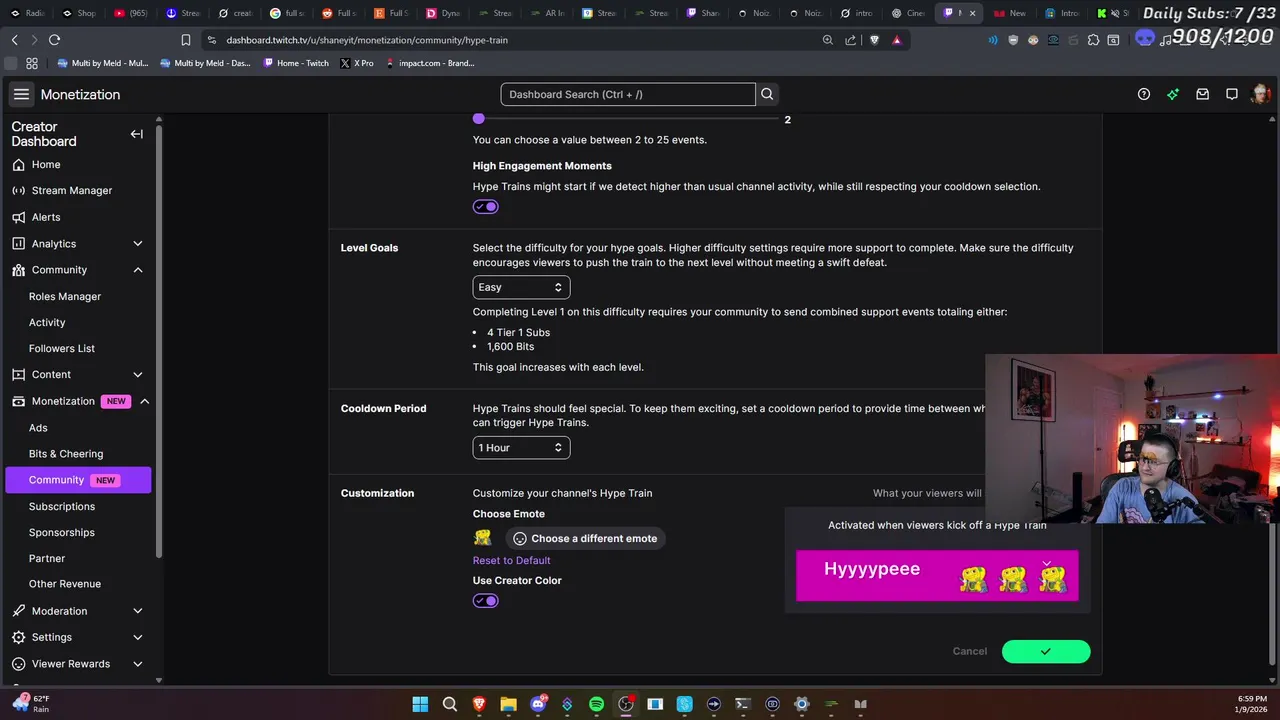
Task: Click the green save checkmark button
Action: pyautogui.click(x=1046, y=651)
